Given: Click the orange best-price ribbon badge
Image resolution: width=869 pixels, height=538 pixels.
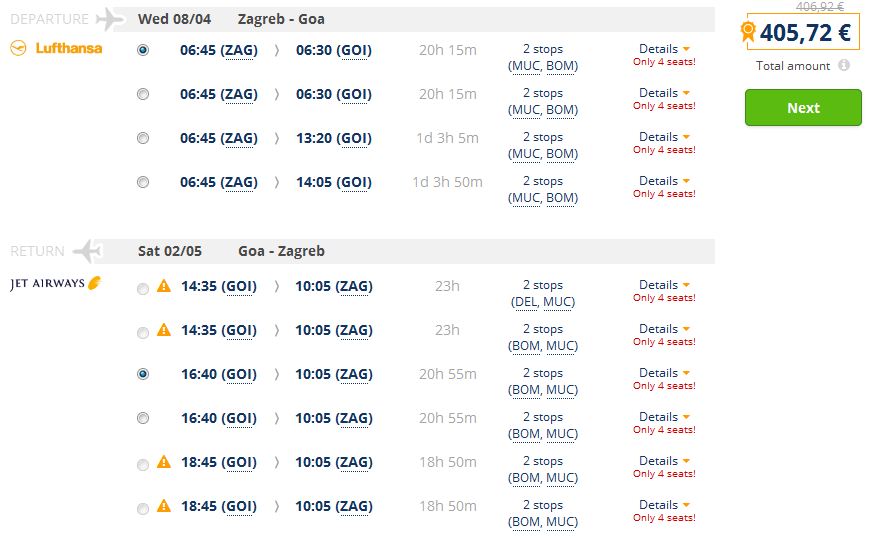Looking at the screenshot, I should pos(748,32).
